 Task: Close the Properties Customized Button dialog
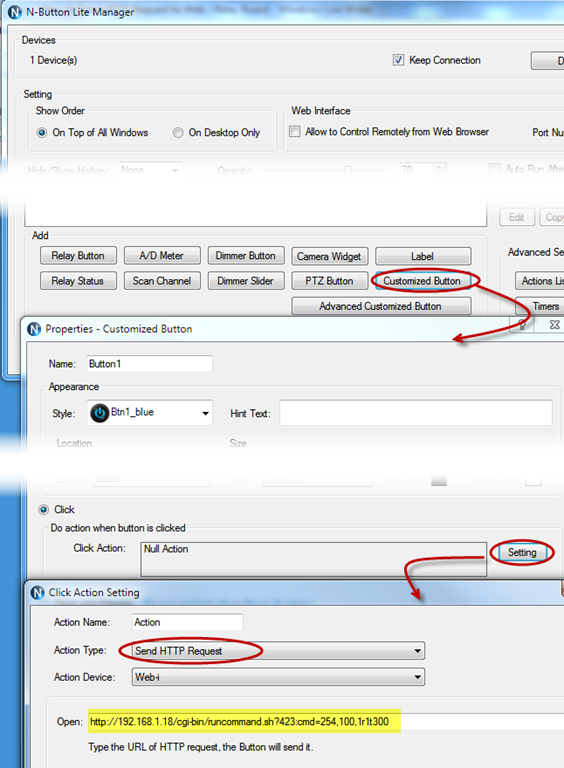554,325
